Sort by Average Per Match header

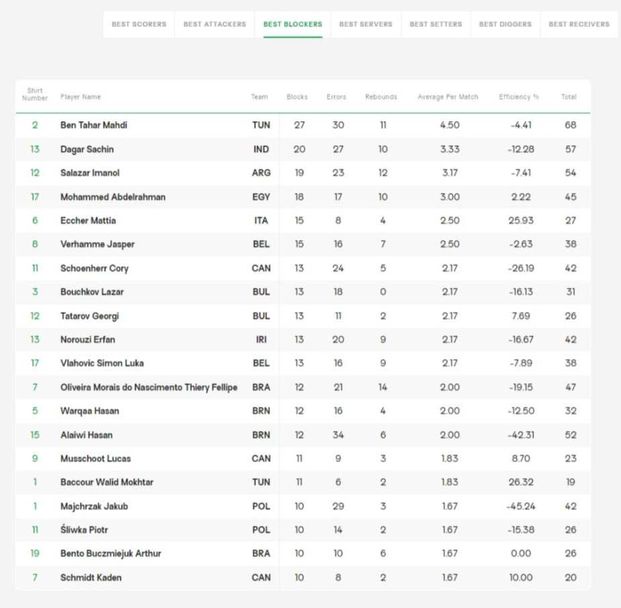448,97
